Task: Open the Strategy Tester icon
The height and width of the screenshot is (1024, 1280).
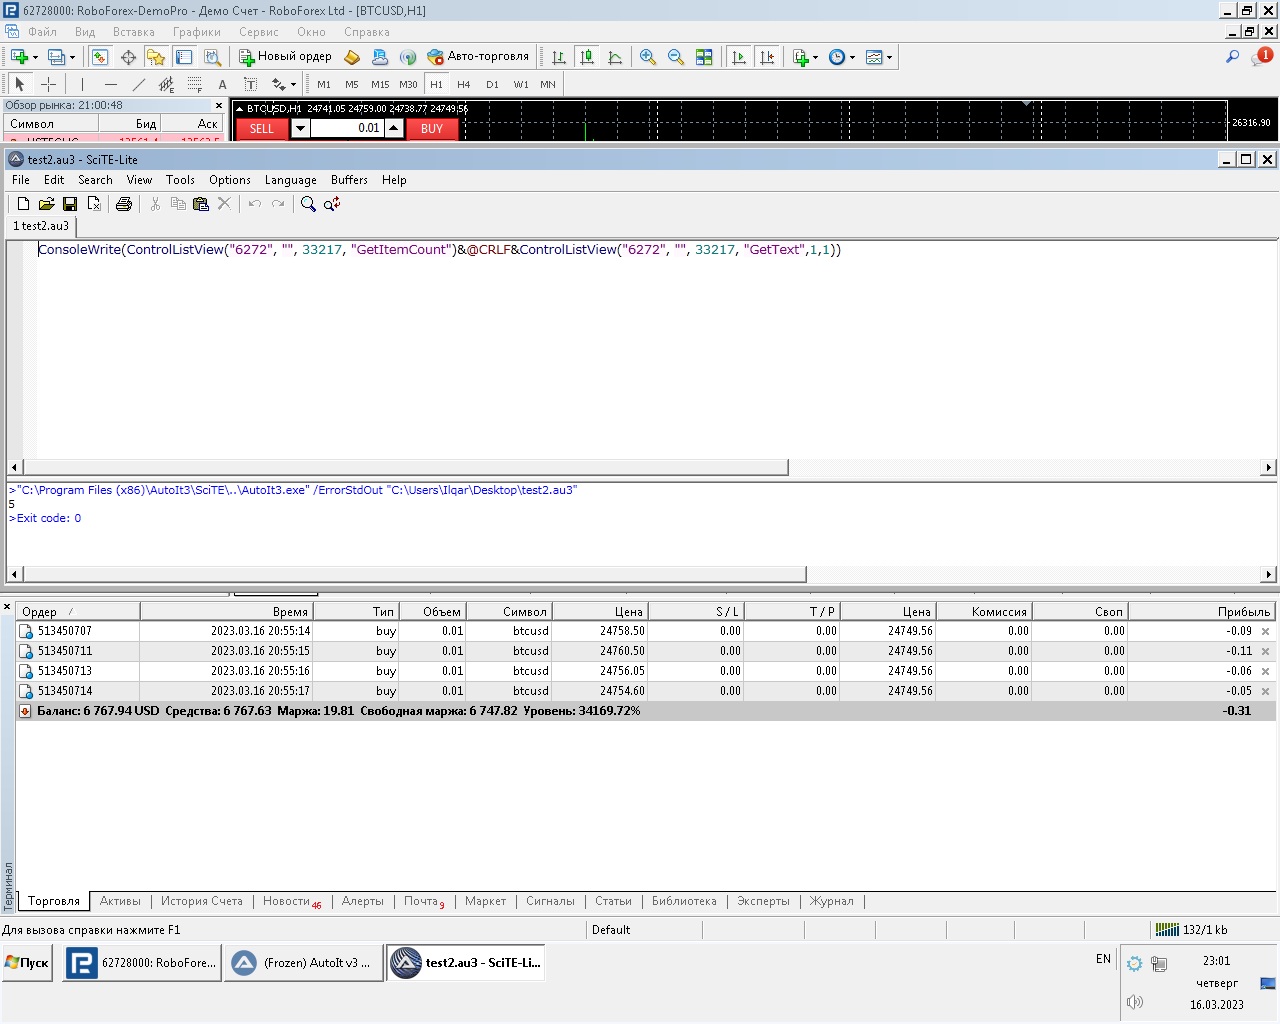Action: [212, 57]
